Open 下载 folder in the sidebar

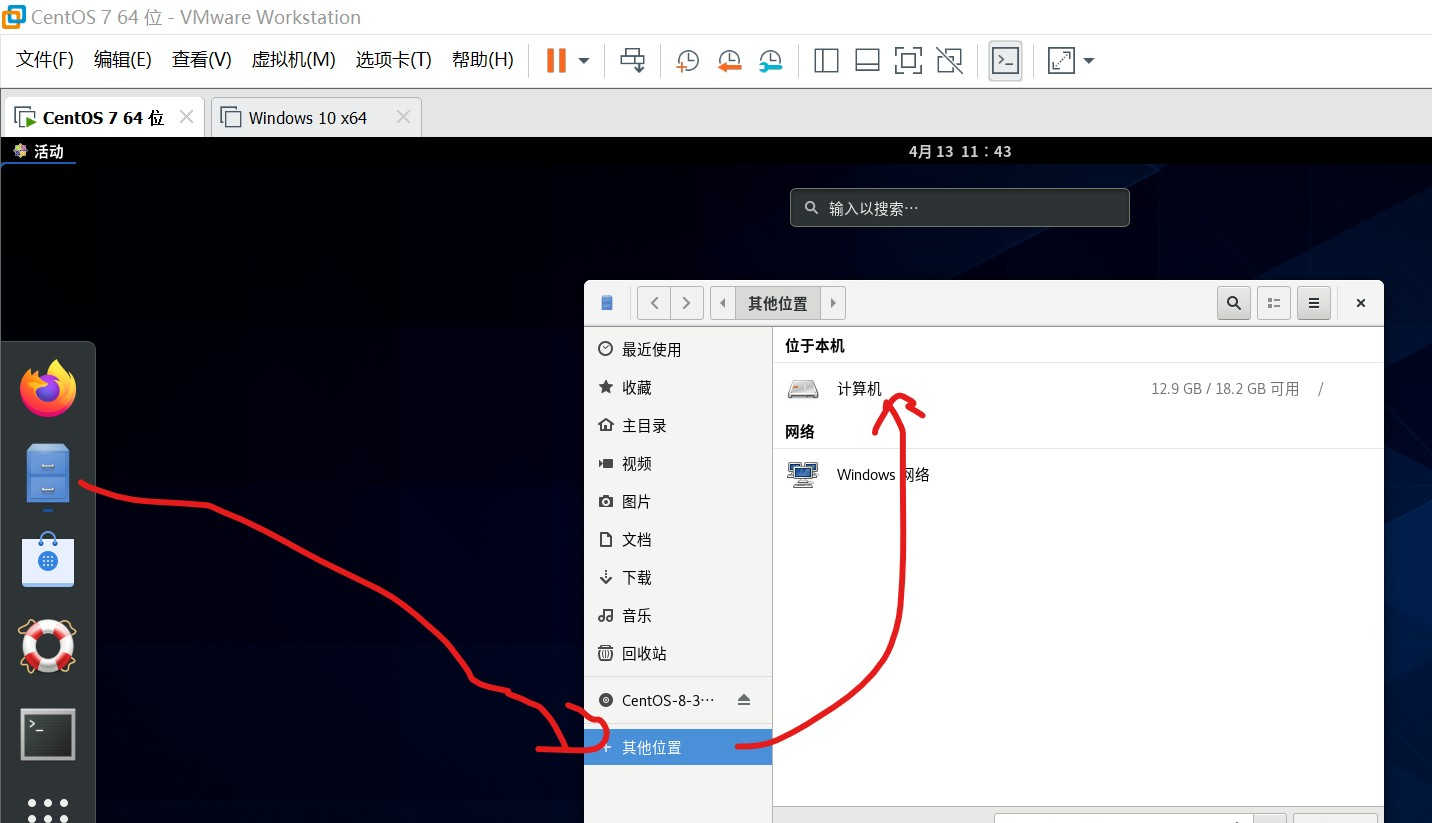coord(678,577)
